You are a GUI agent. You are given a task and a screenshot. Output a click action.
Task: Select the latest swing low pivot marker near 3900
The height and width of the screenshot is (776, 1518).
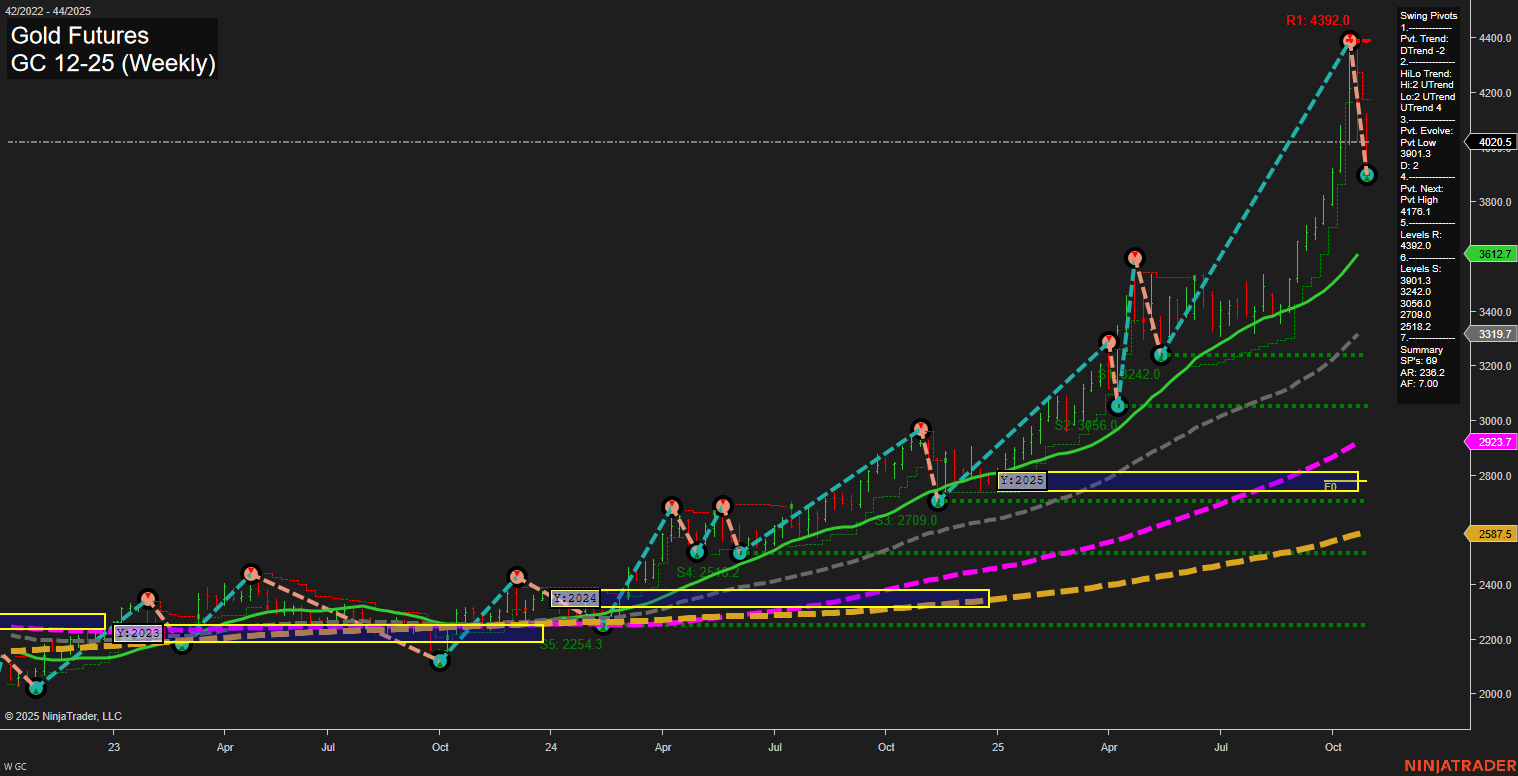(1367, 175)
